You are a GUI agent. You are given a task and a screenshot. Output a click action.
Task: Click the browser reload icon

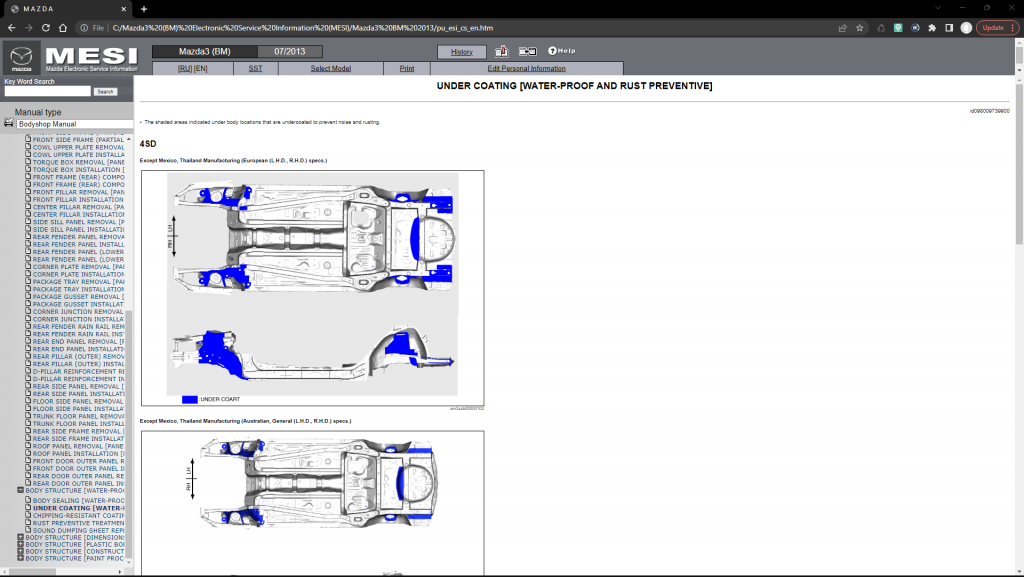point(44,28)
